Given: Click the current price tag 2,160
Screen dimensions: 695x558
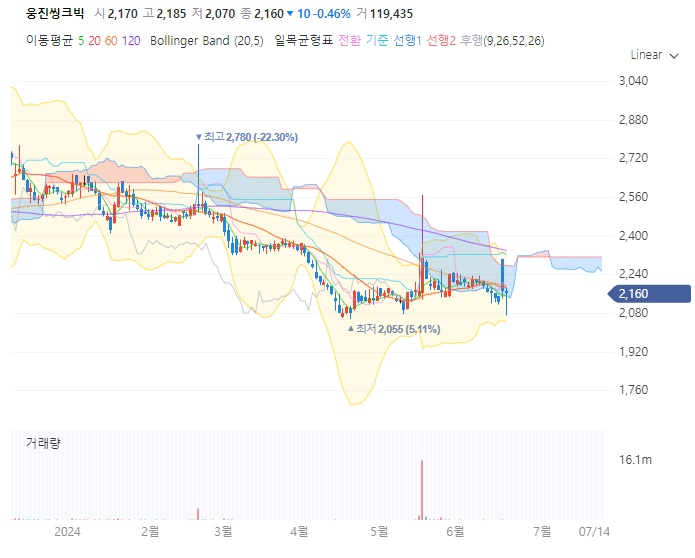Looking at the screenshot, I should coord(649,294).
